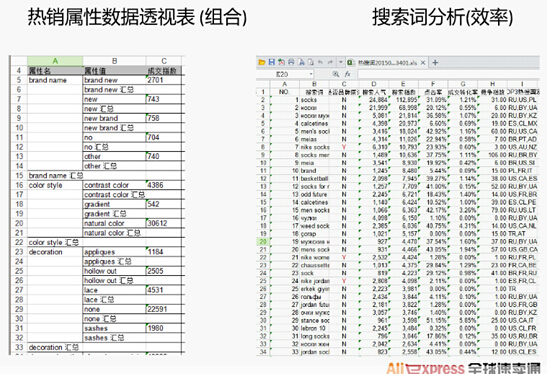This screenshot has width=547, height=379.
Task: Click the Name Box showing E20
Action: pos(282,74)
